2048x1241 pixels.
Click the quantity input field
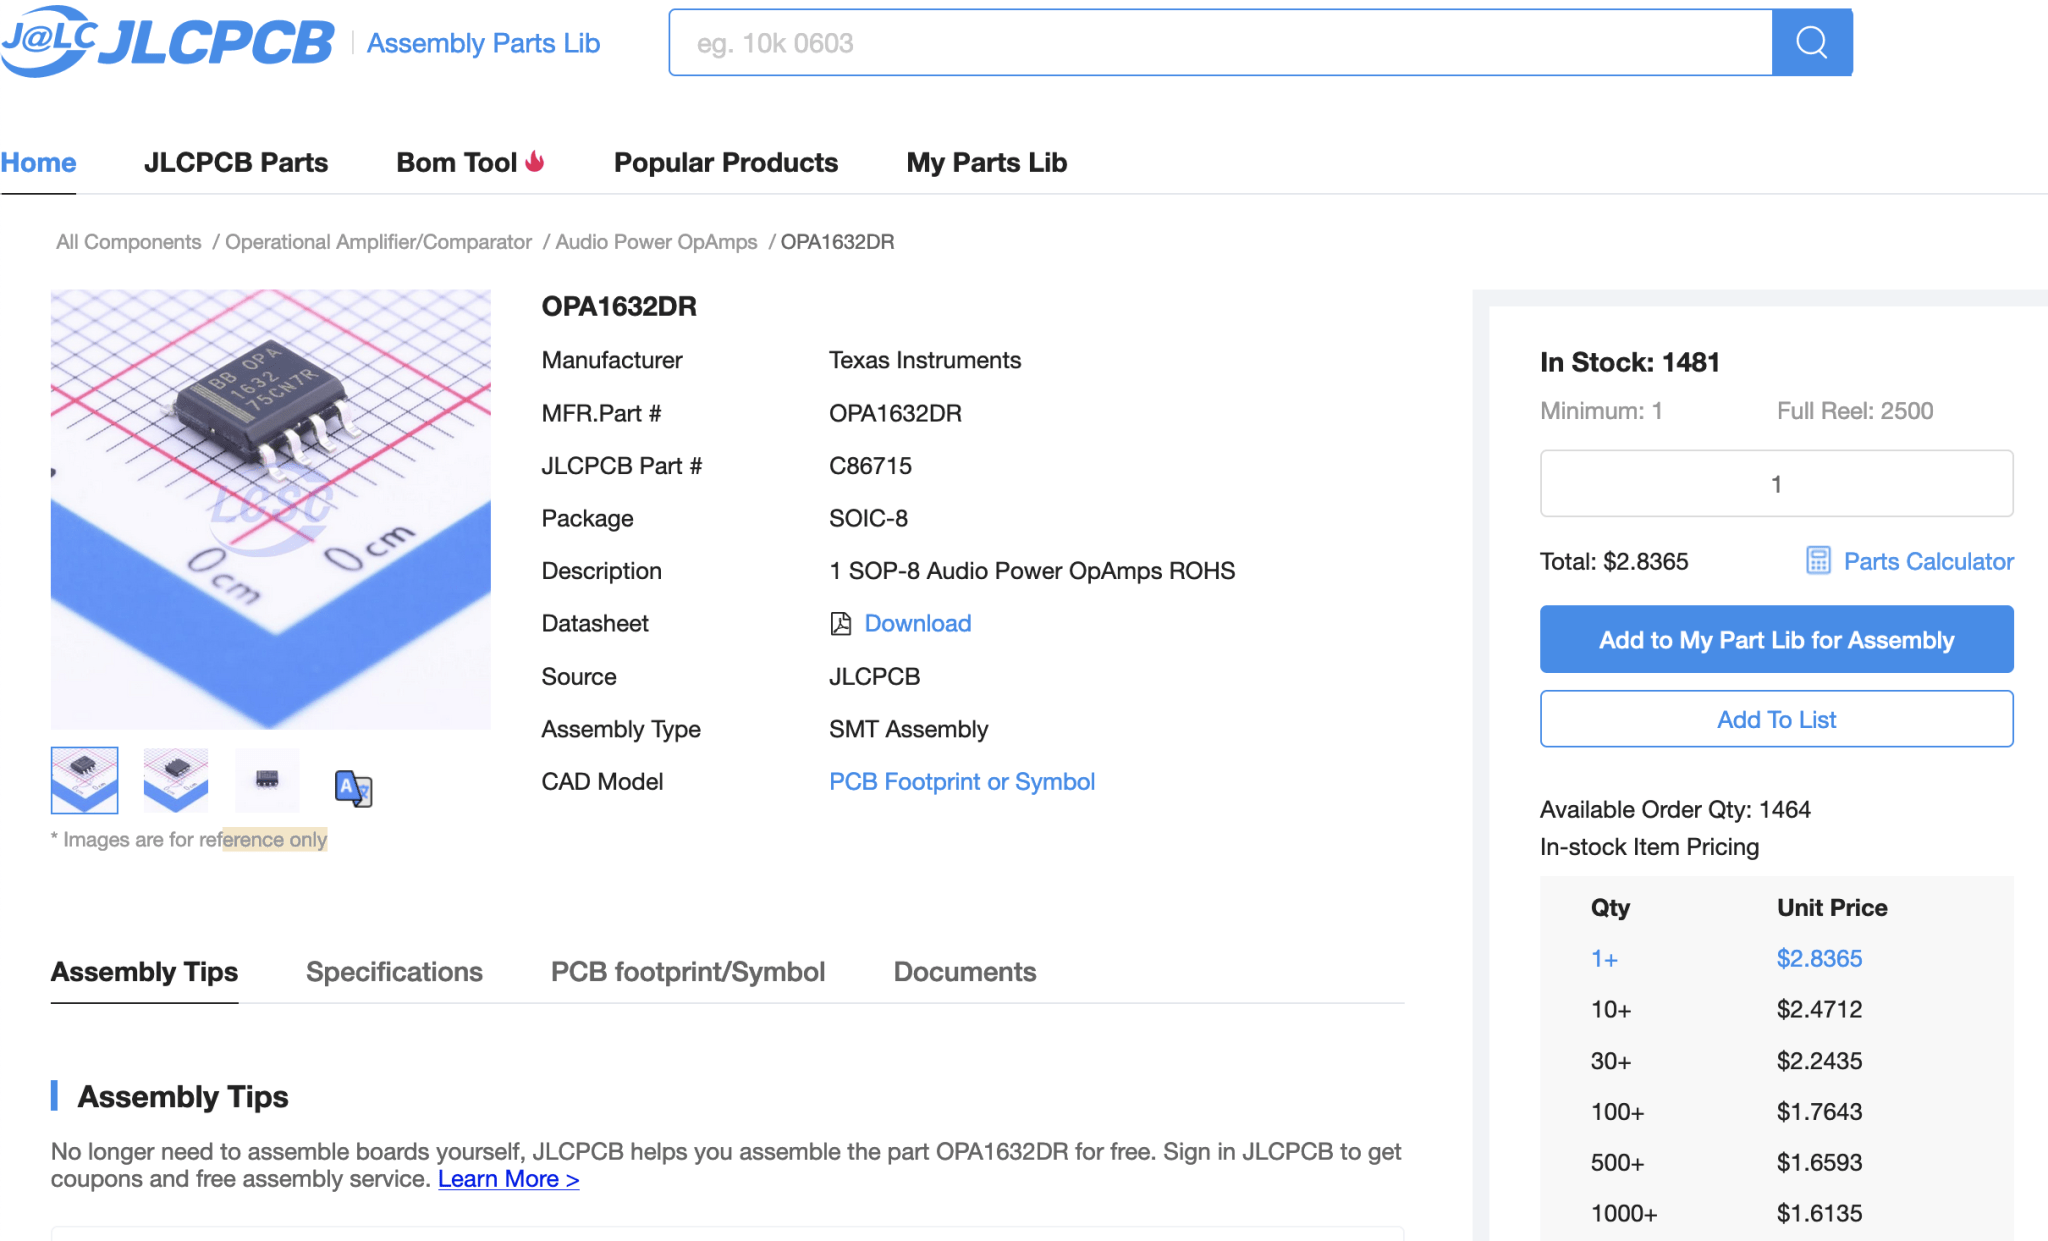click(x=1776, y=483)
